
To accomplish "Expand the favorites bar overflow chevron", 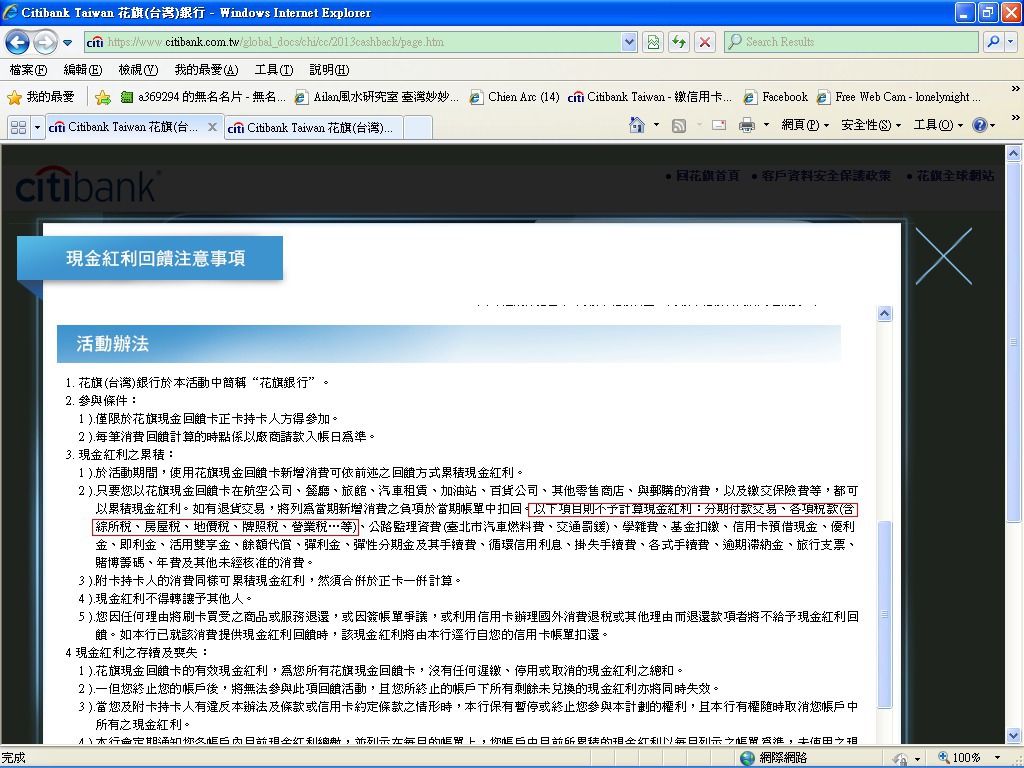I will (x=1015, y=88).
